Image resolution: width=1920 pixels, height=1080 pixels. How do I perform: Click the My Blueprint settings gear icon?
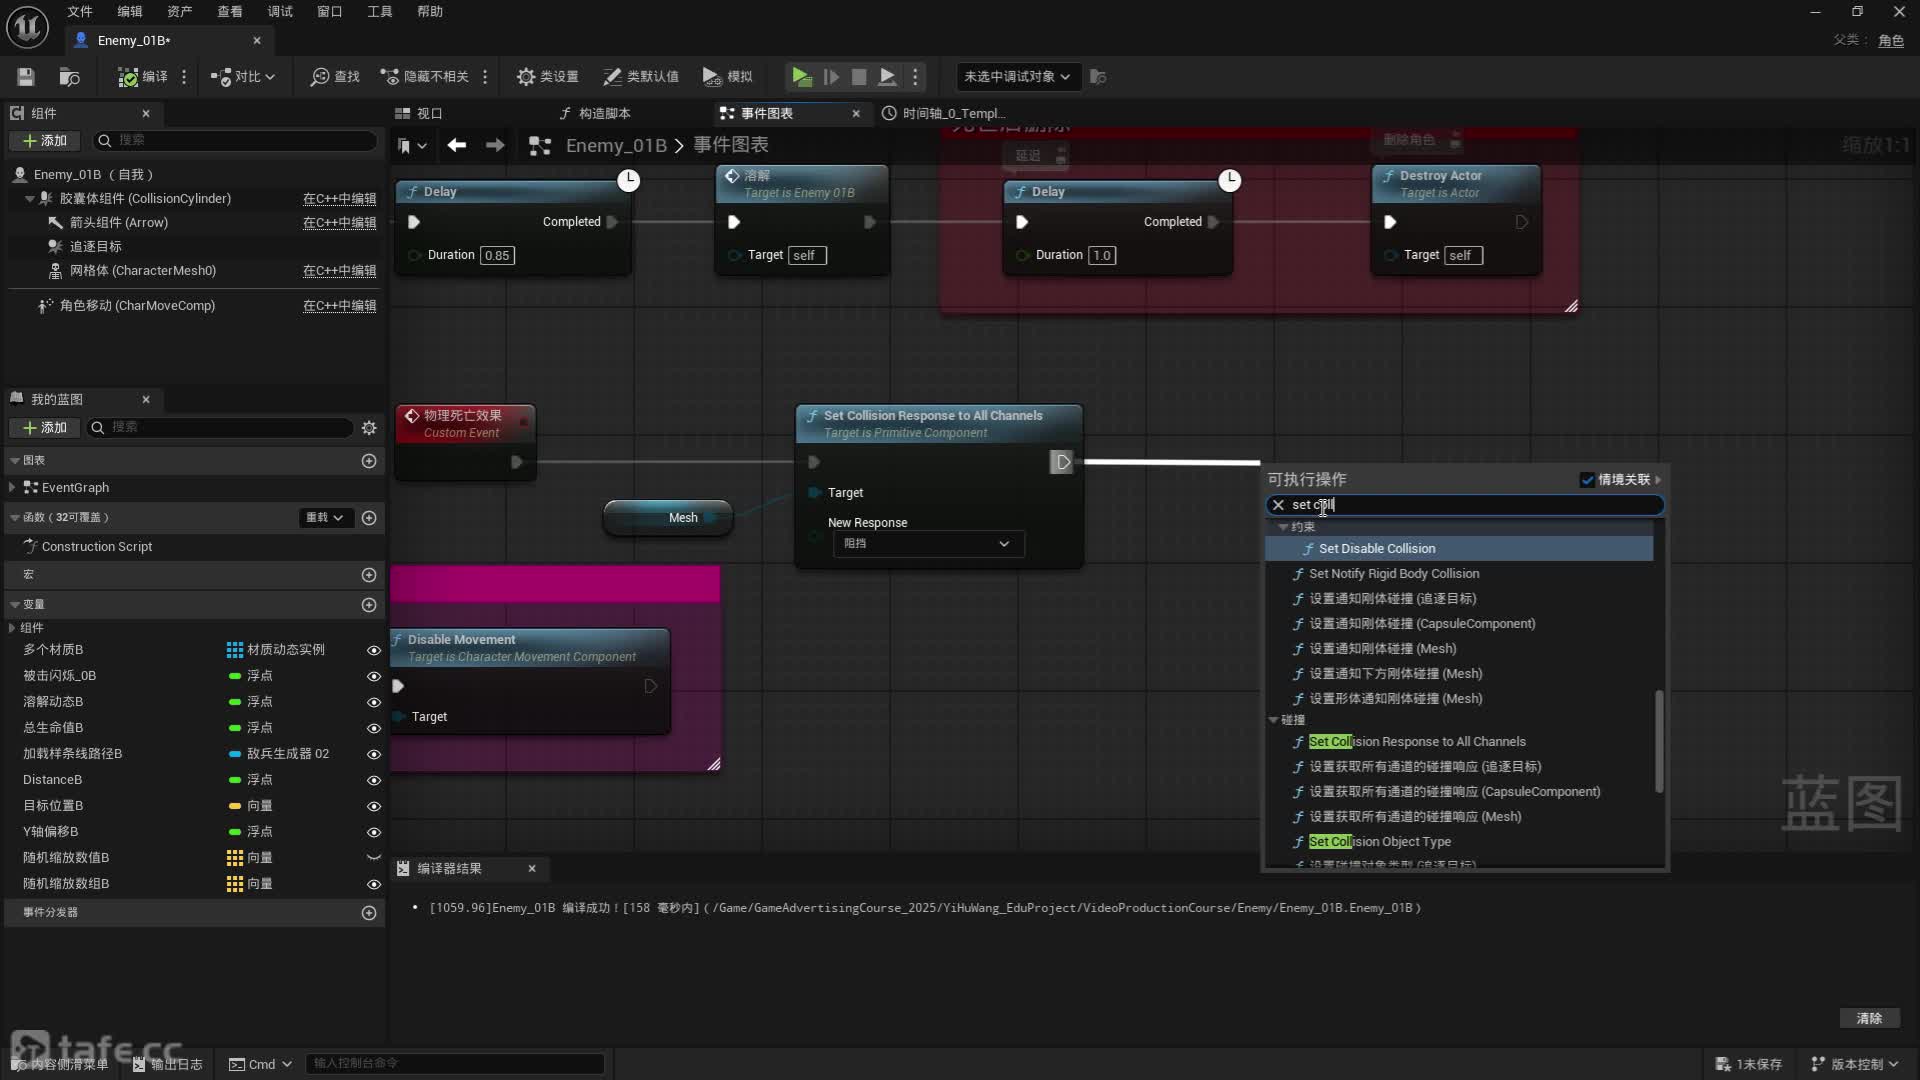click(x=369, y=428)
